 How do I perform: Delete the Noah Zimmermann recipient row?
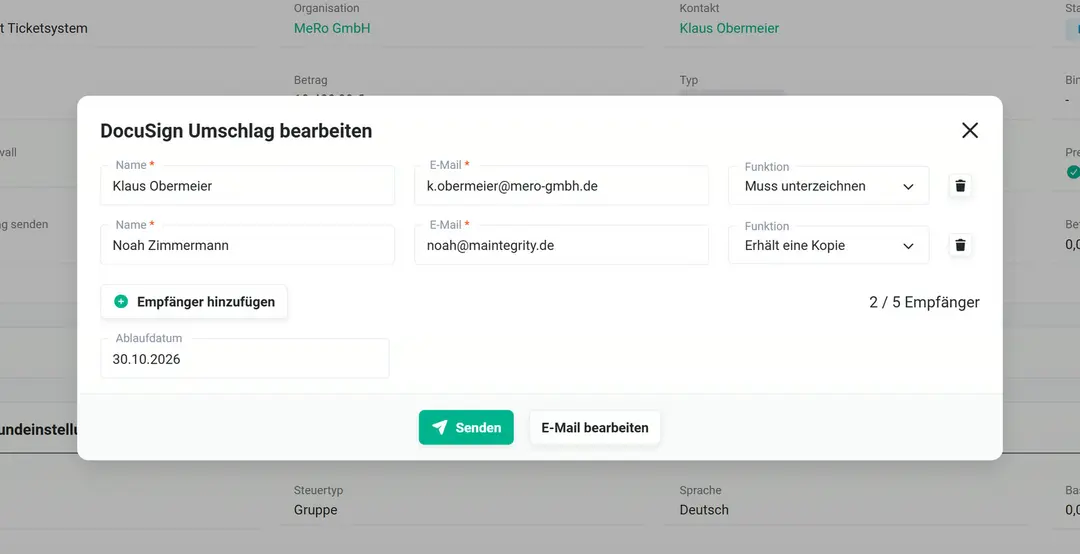coord(960,245)
